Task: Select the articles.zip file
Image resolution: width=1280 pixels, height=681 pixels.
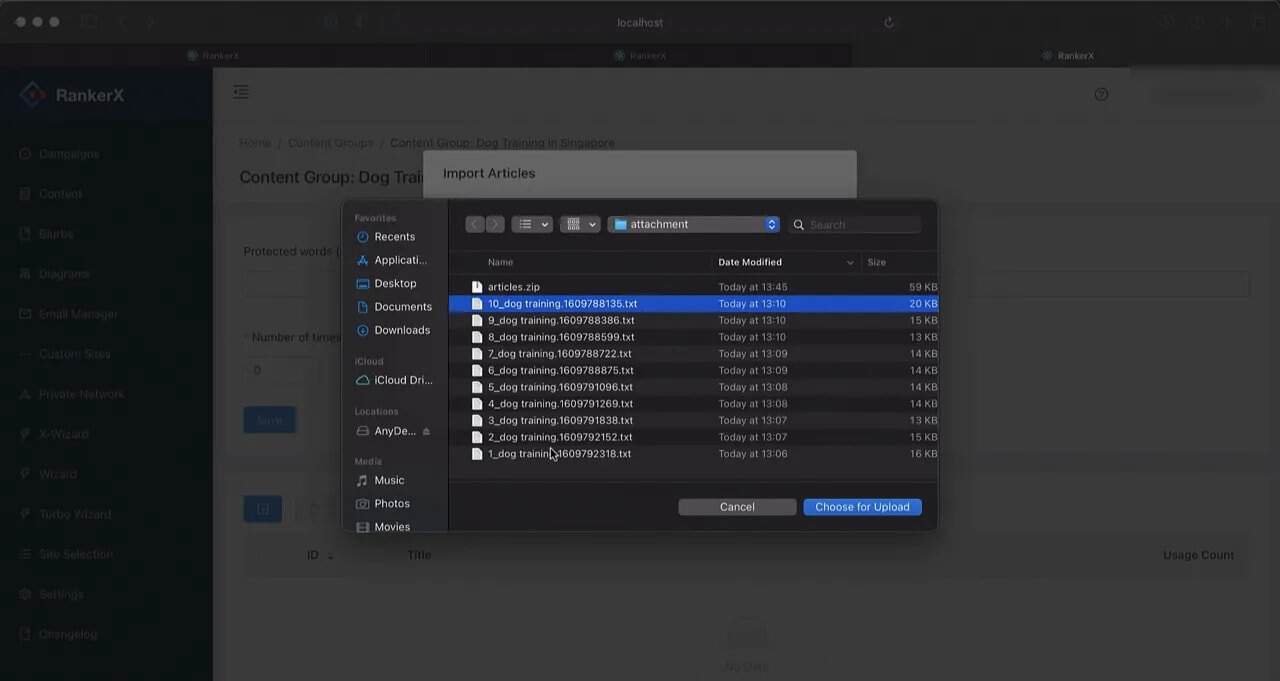Action: coord(513,287)
